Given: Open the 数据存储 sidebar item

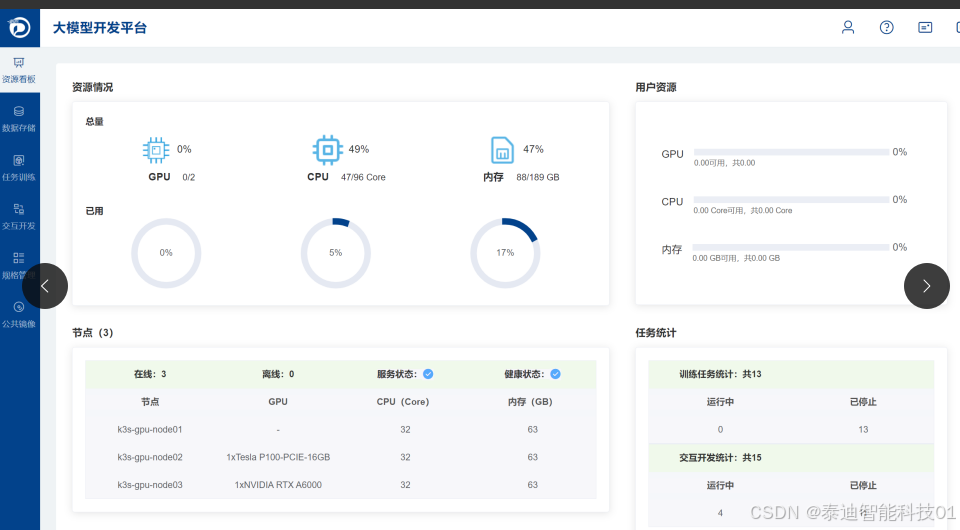Looking at the screenshot, I should pos(19,119).
